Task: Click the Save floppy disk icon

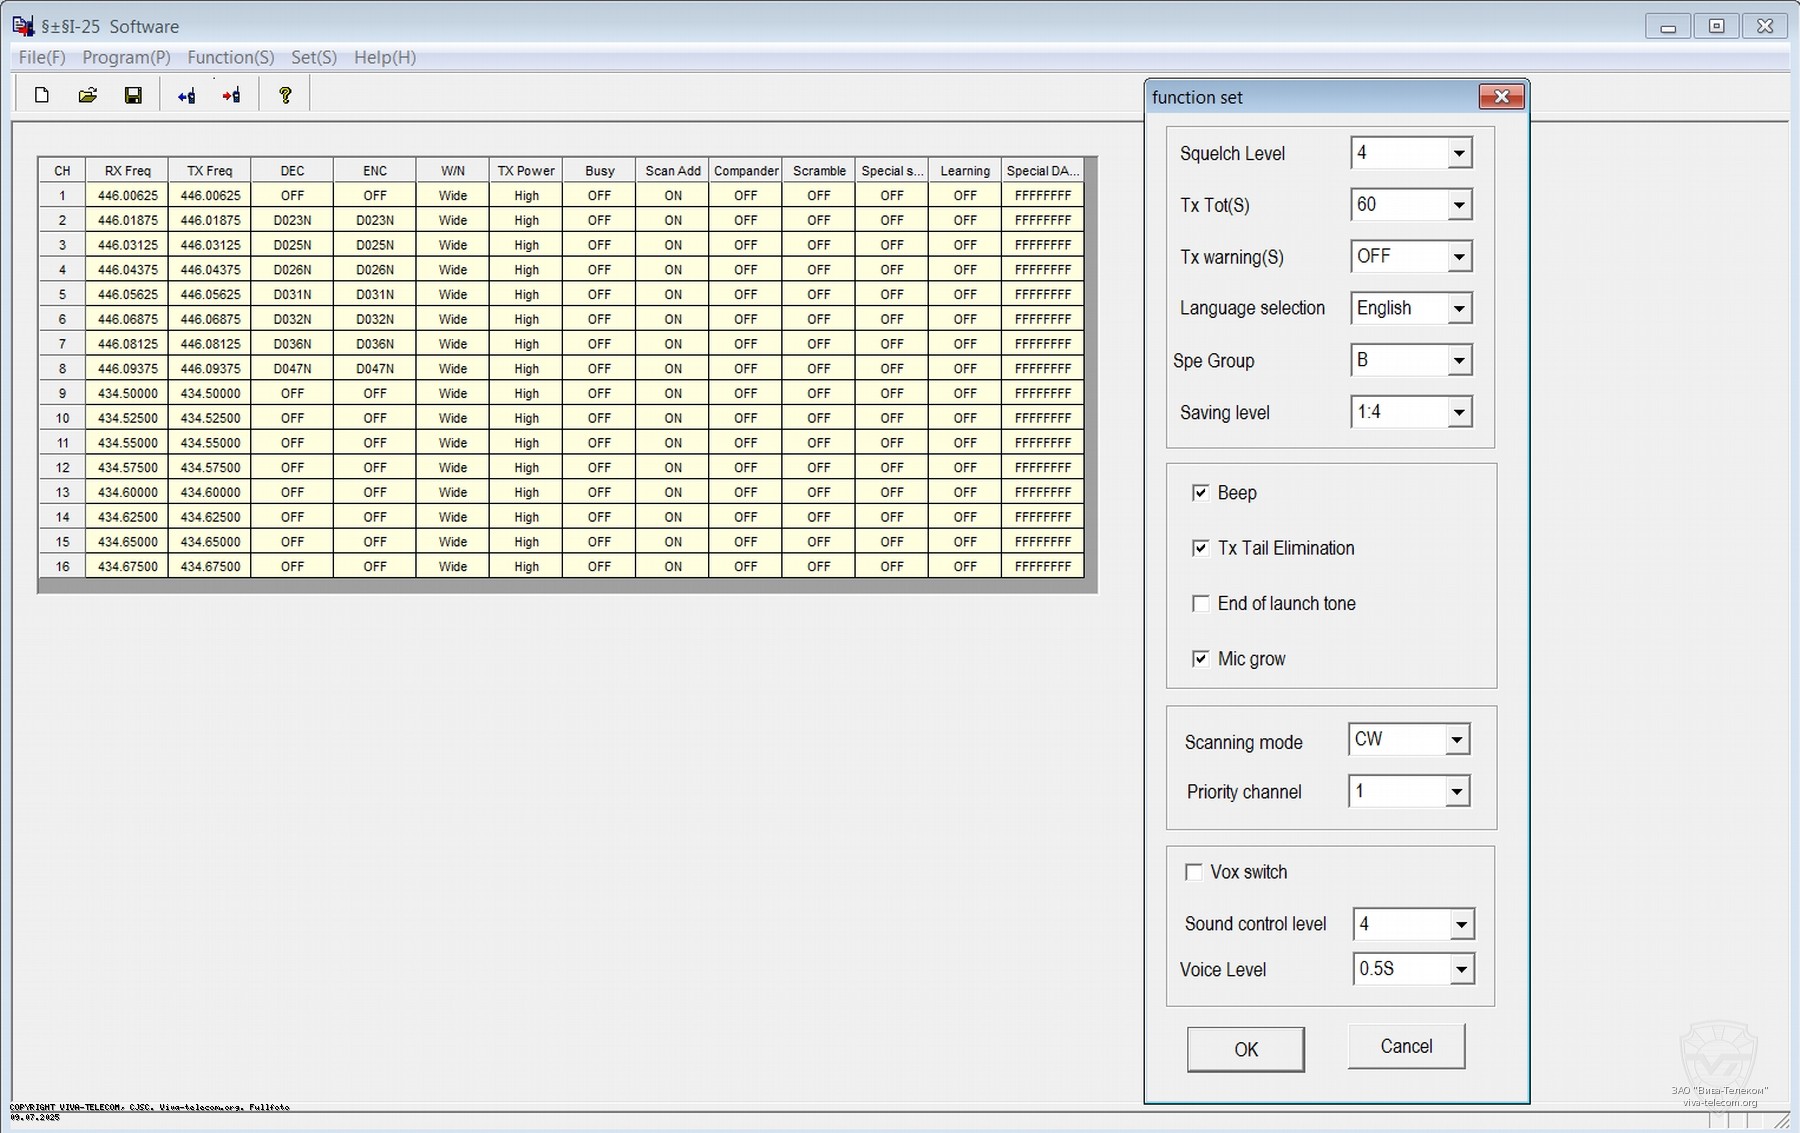Action: 133,95
